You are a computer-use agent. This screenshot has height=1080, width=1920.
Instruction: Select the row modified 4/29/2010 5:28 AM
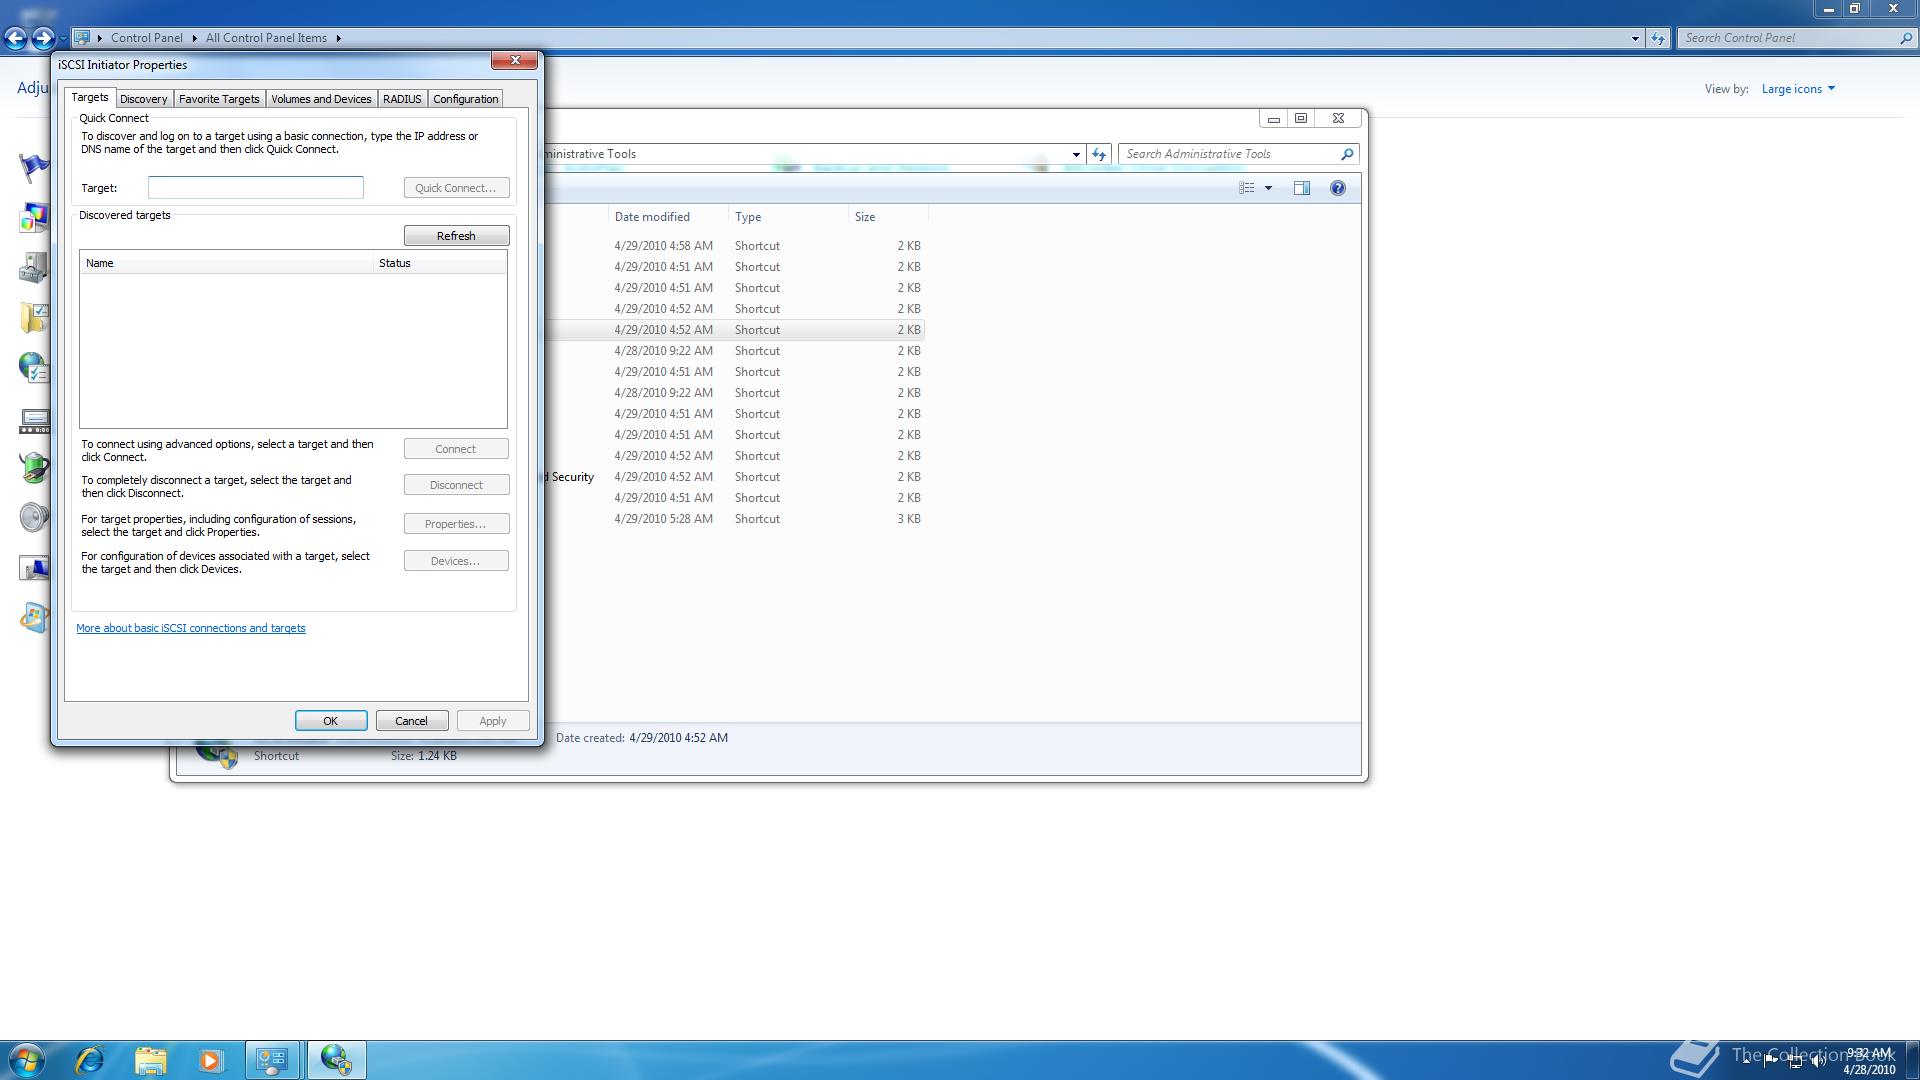735,519
